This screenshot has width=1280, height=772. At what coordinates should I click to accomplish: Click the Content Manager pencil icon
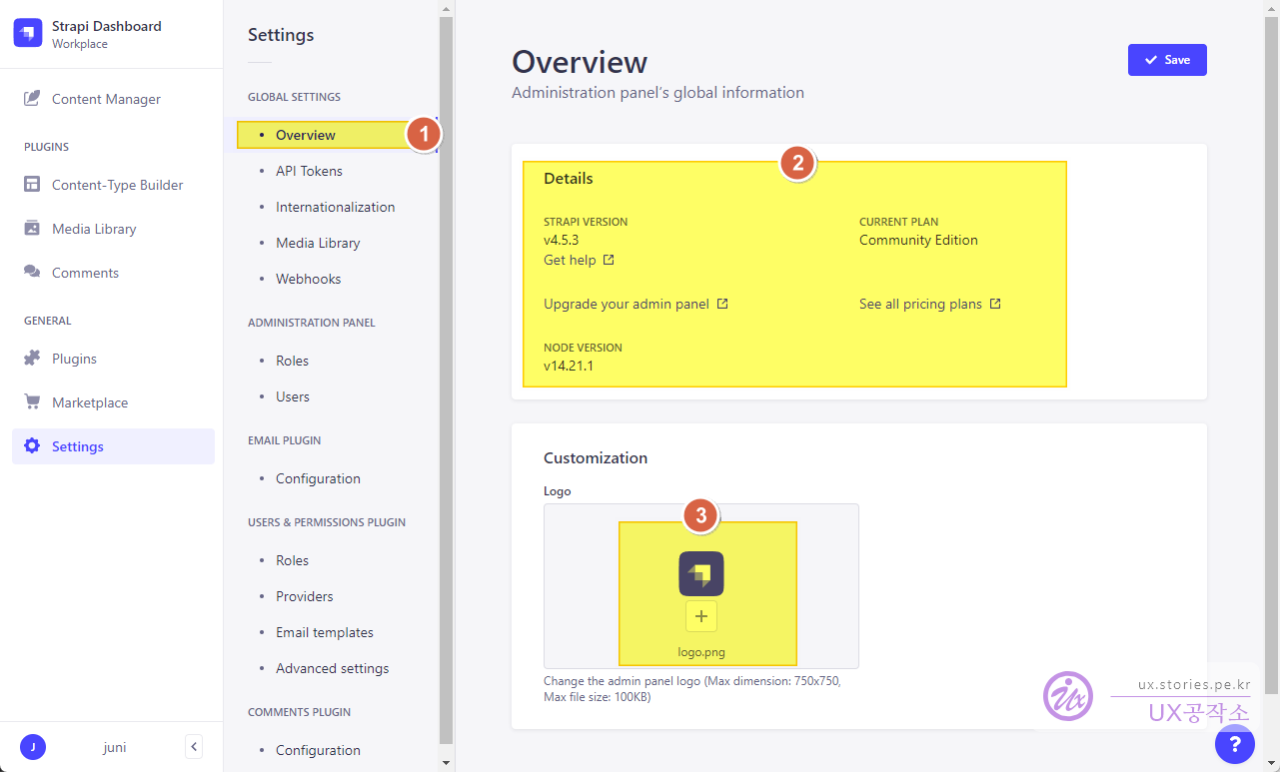[x=32, y=98]
